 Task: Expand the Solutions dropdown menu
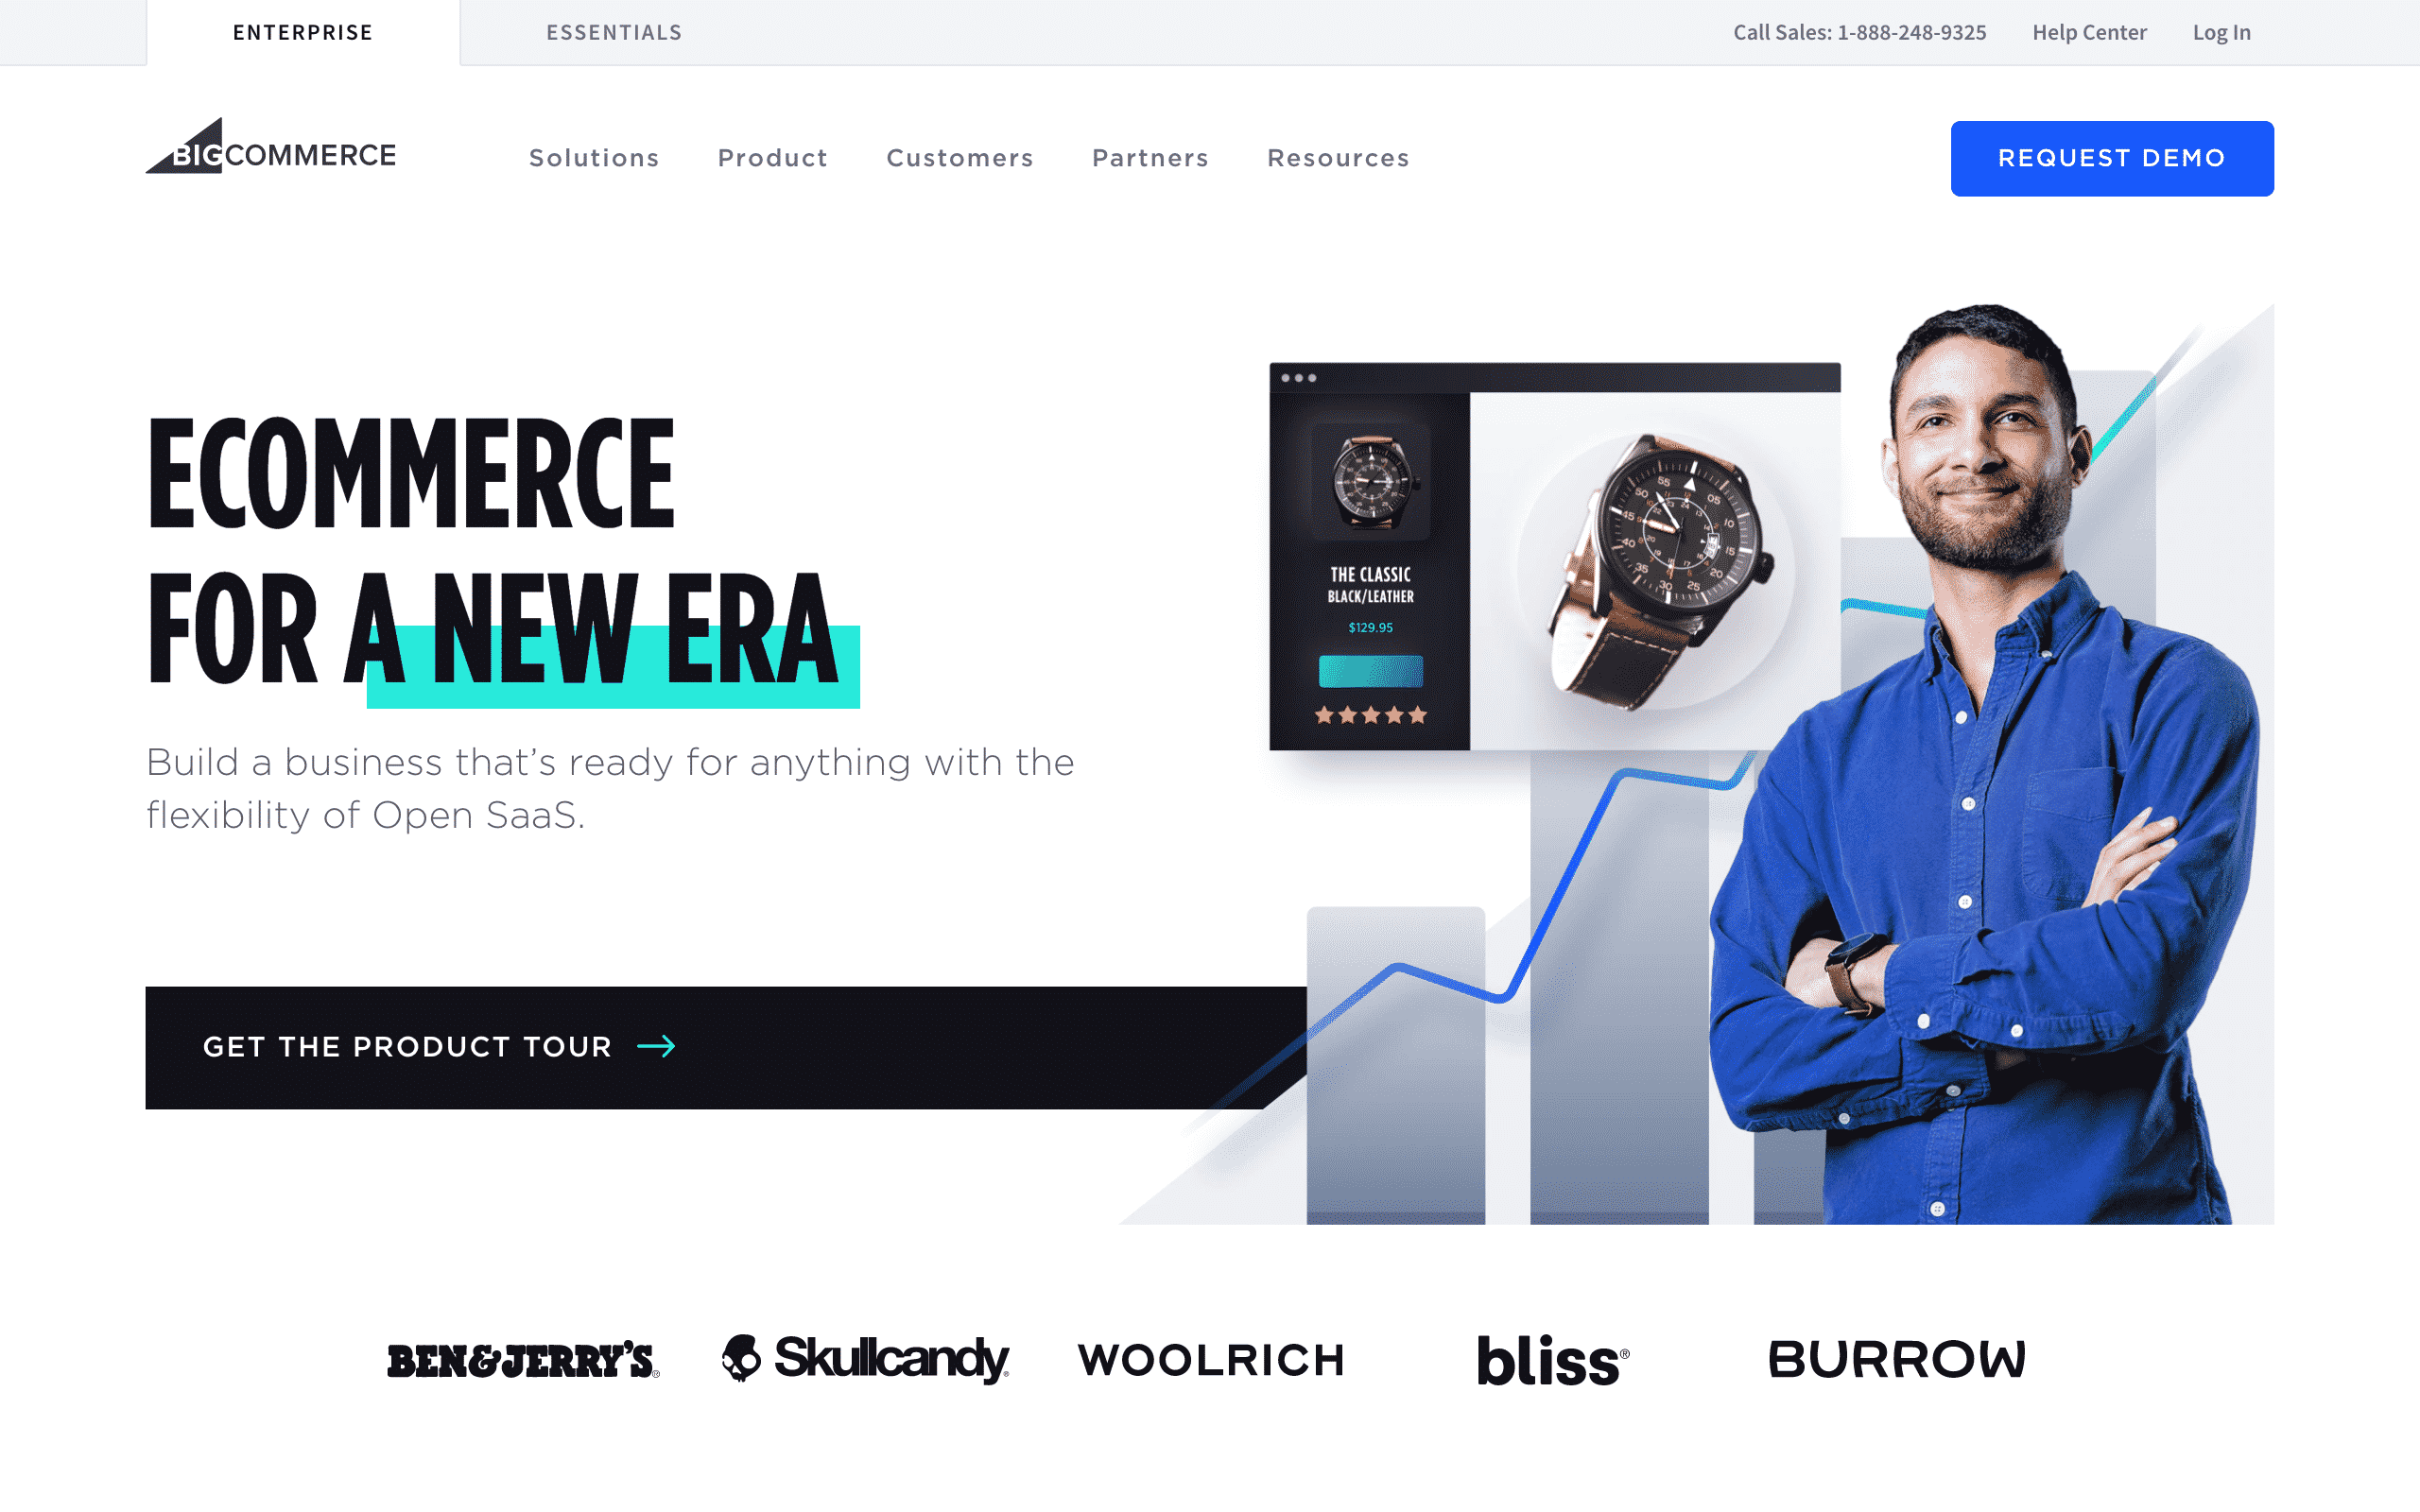click(x=593, y=157)
